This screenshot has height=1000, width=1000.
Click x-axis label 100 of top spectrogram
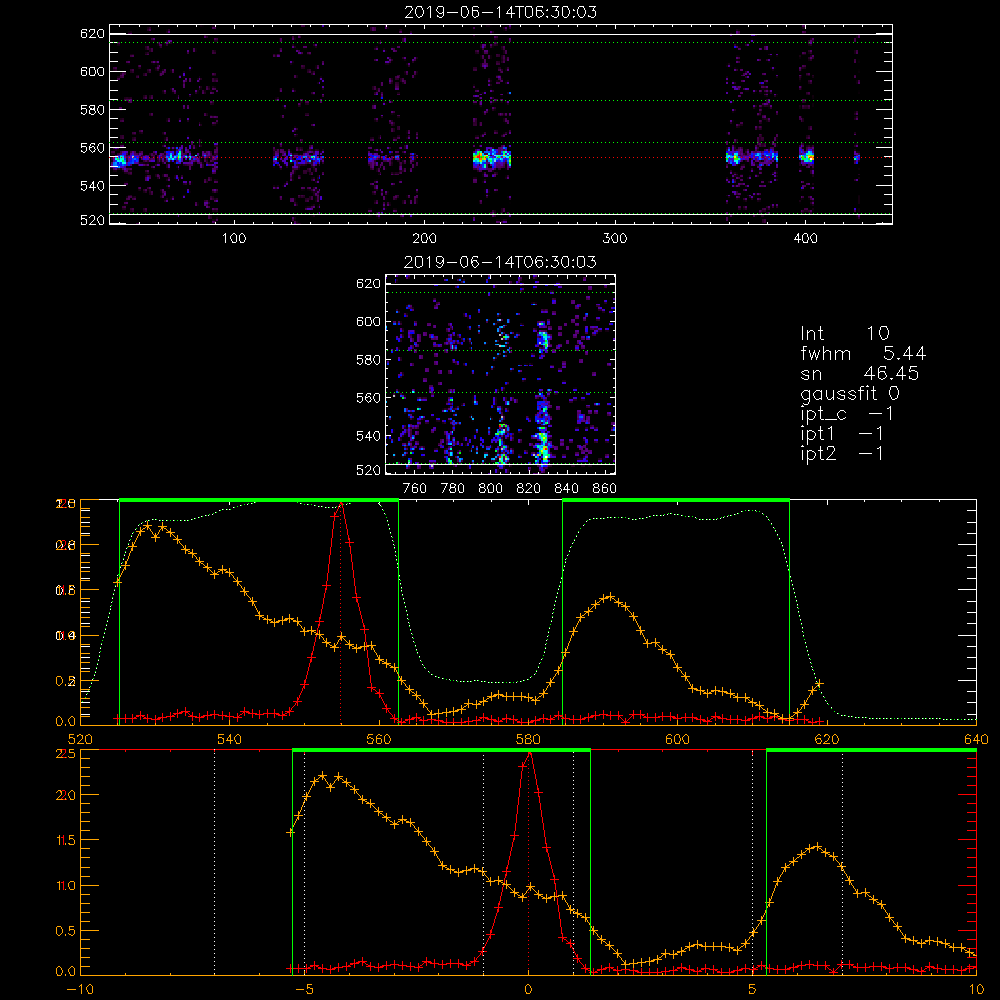(x=233, y=239)
